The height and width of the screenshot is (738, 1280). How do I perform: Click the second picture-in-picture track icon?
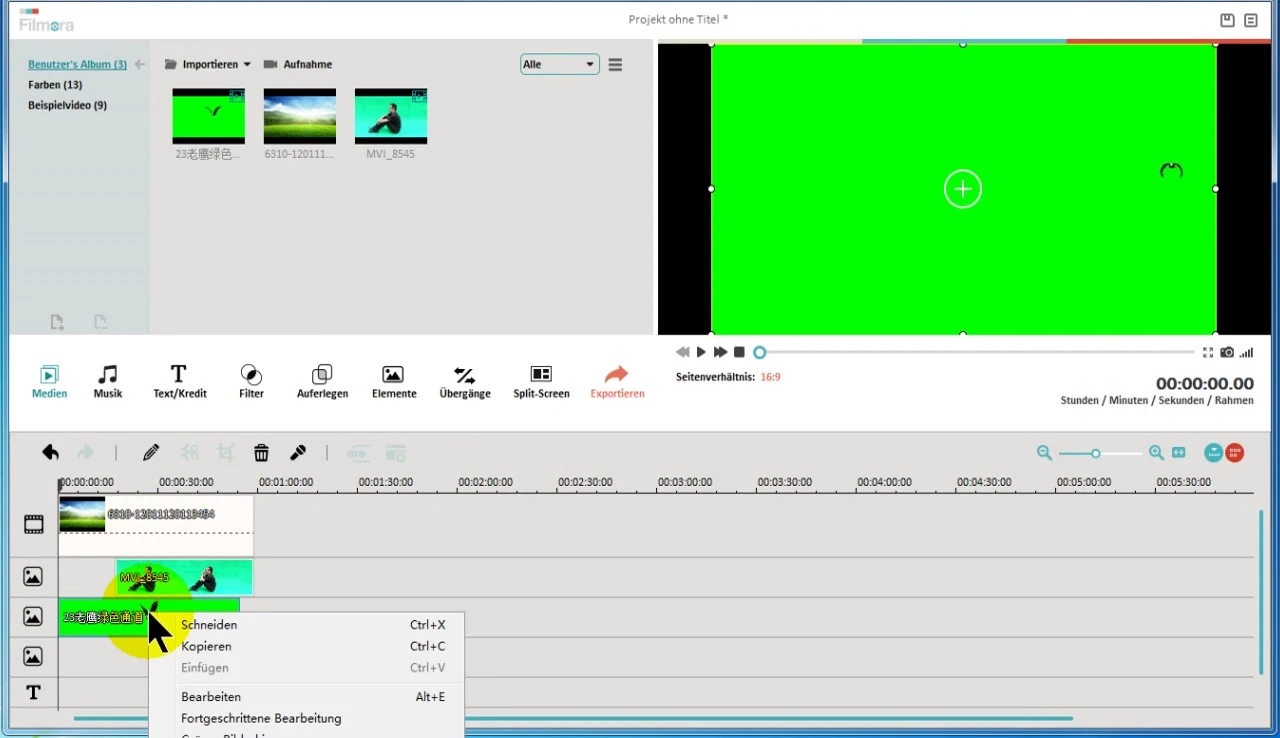tap(33, 617)
